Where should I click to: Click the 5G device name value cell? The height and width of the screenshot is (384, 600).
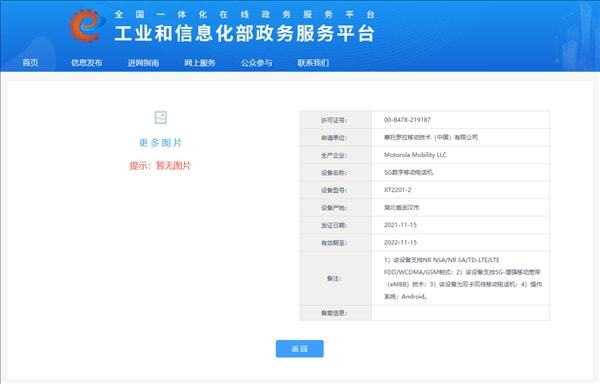point(461,172)
